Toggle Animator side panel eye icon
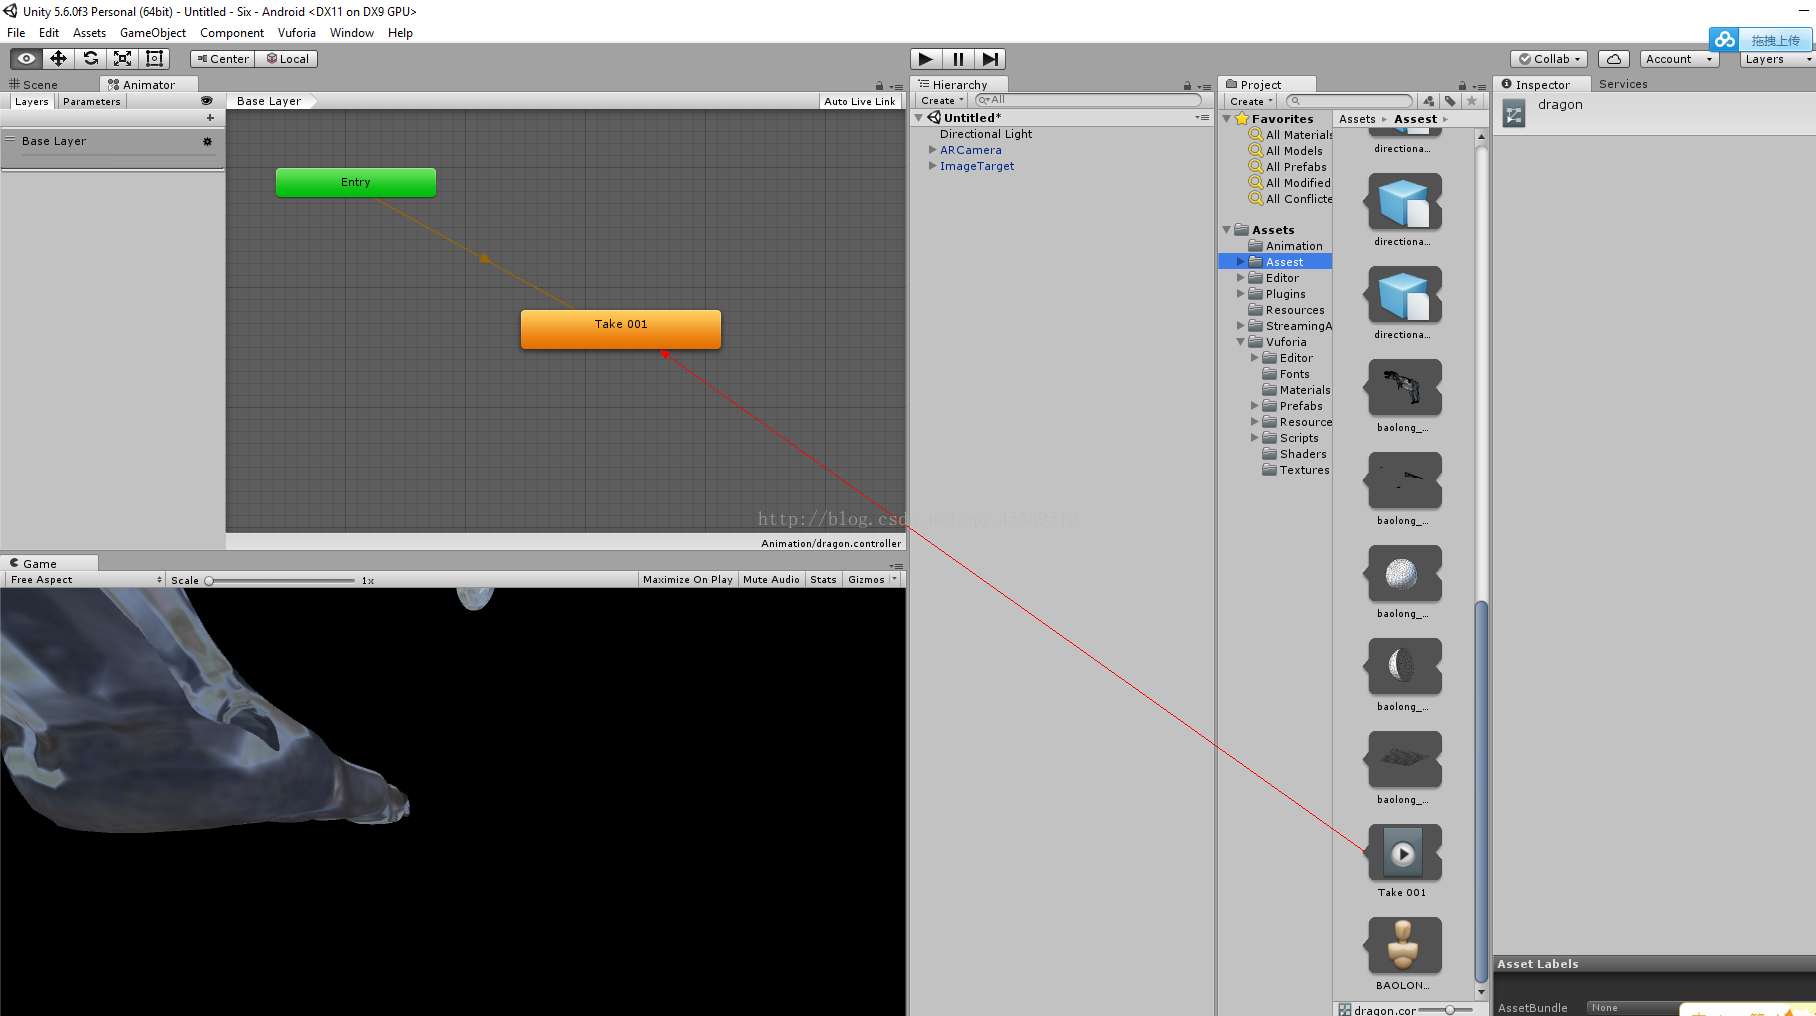 tap(207, 101)
